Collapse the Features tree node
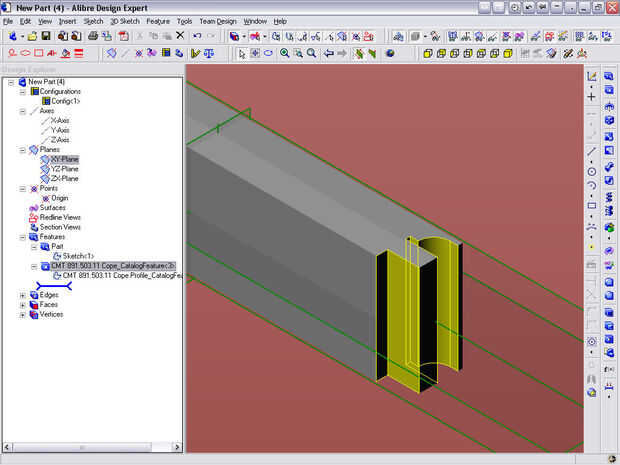Viewport: 620px width, 465px height. point(23,237)
